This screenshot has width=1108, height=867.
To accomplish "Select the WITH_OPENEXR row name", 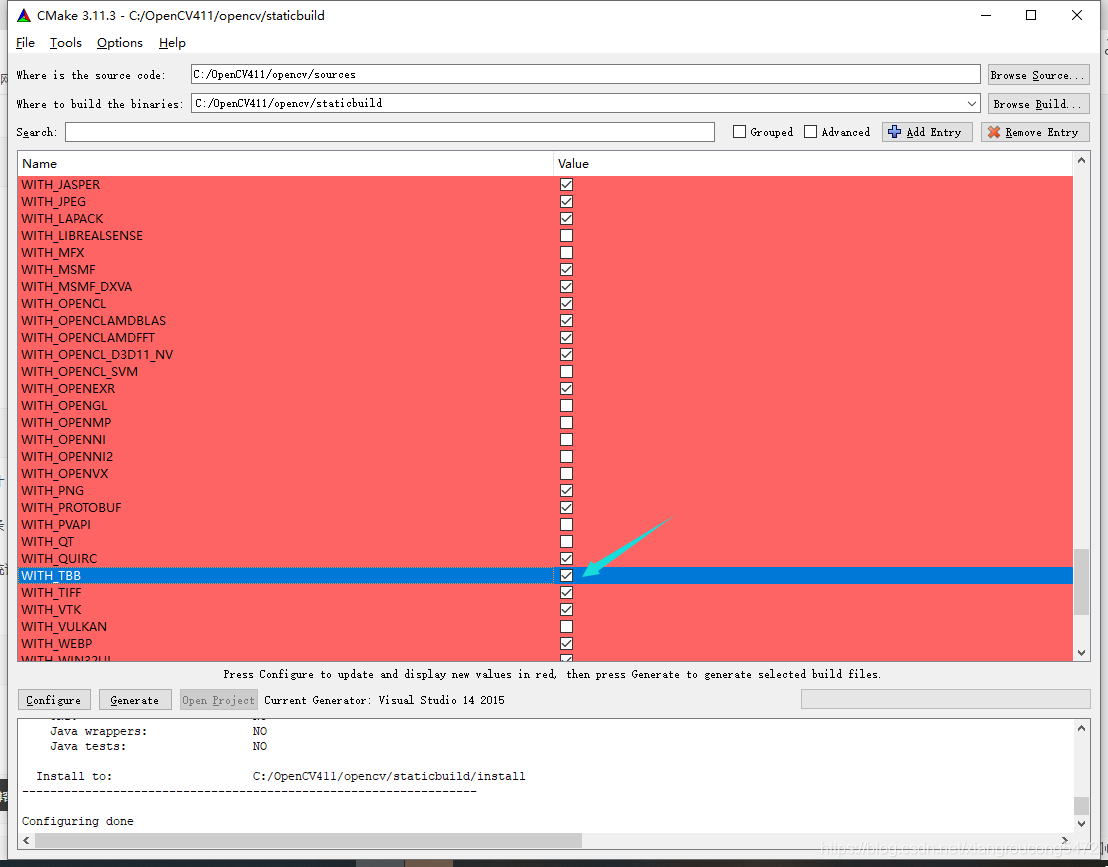I will coord(68,389).
